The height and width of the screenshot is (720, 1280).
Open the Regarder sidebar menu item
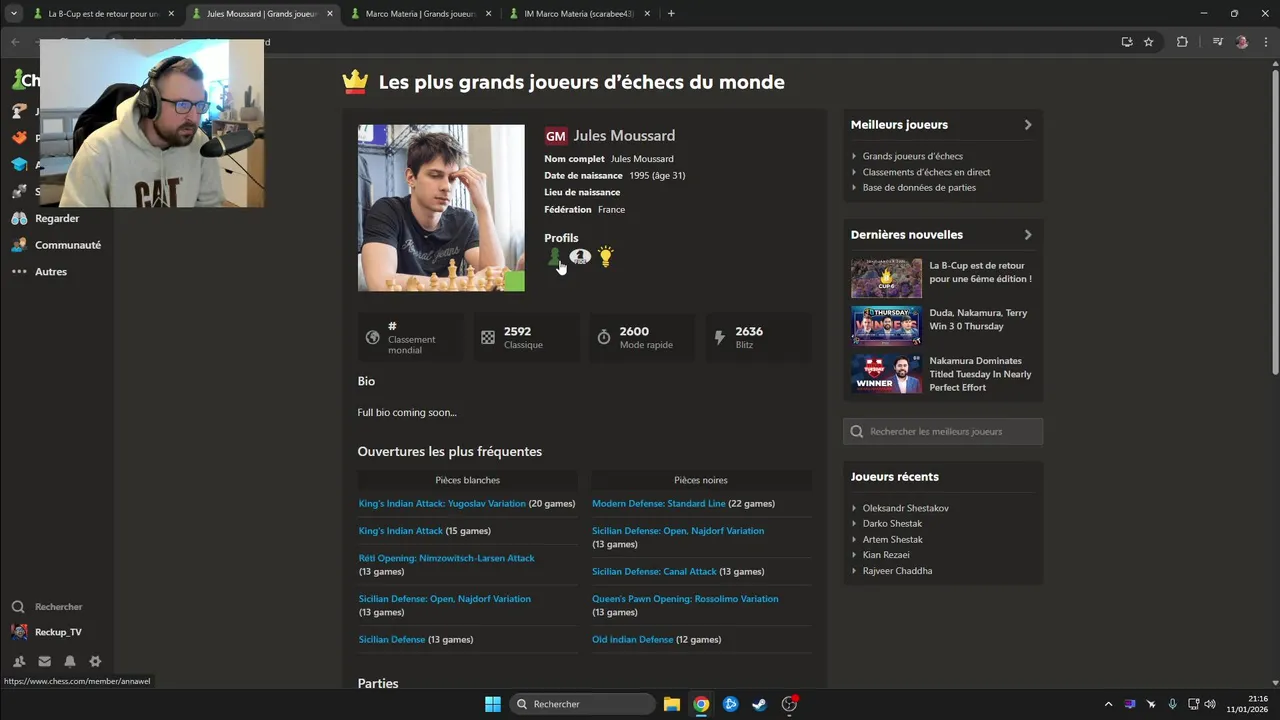[x=57, y=218]
